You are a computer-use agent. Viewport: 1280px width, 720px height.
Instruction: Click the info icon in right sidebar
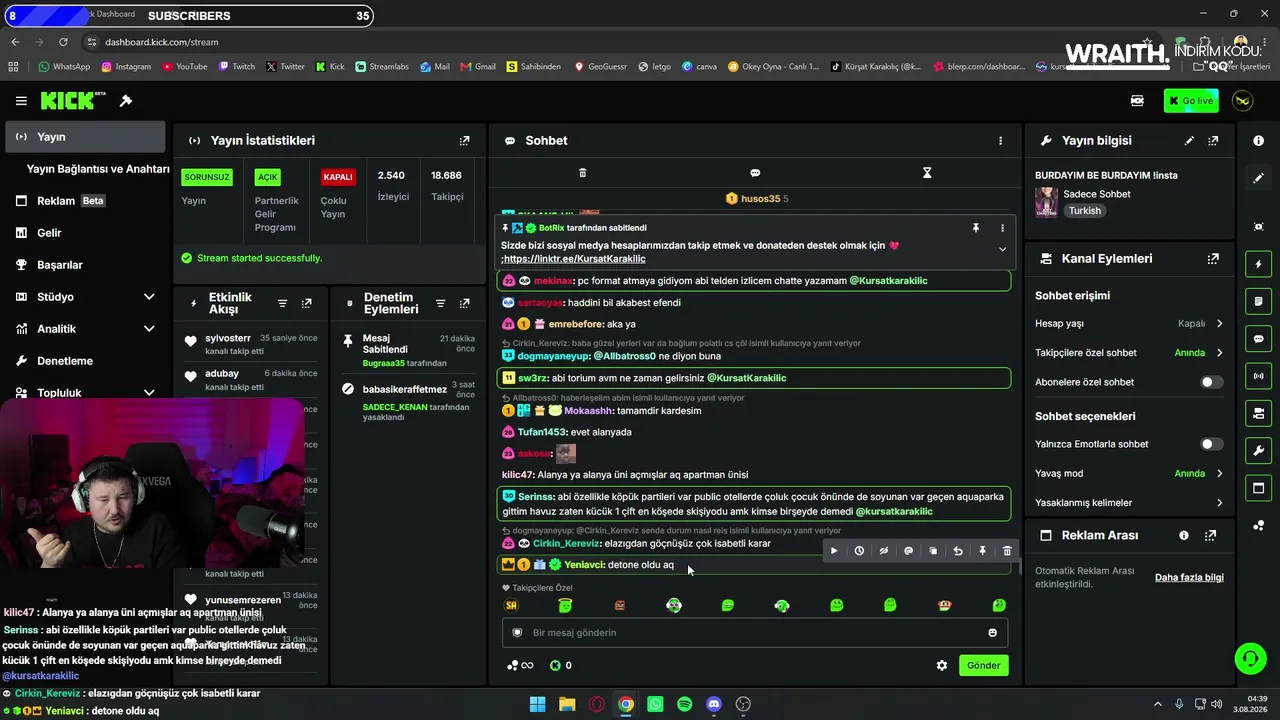tap(1258, 141)
